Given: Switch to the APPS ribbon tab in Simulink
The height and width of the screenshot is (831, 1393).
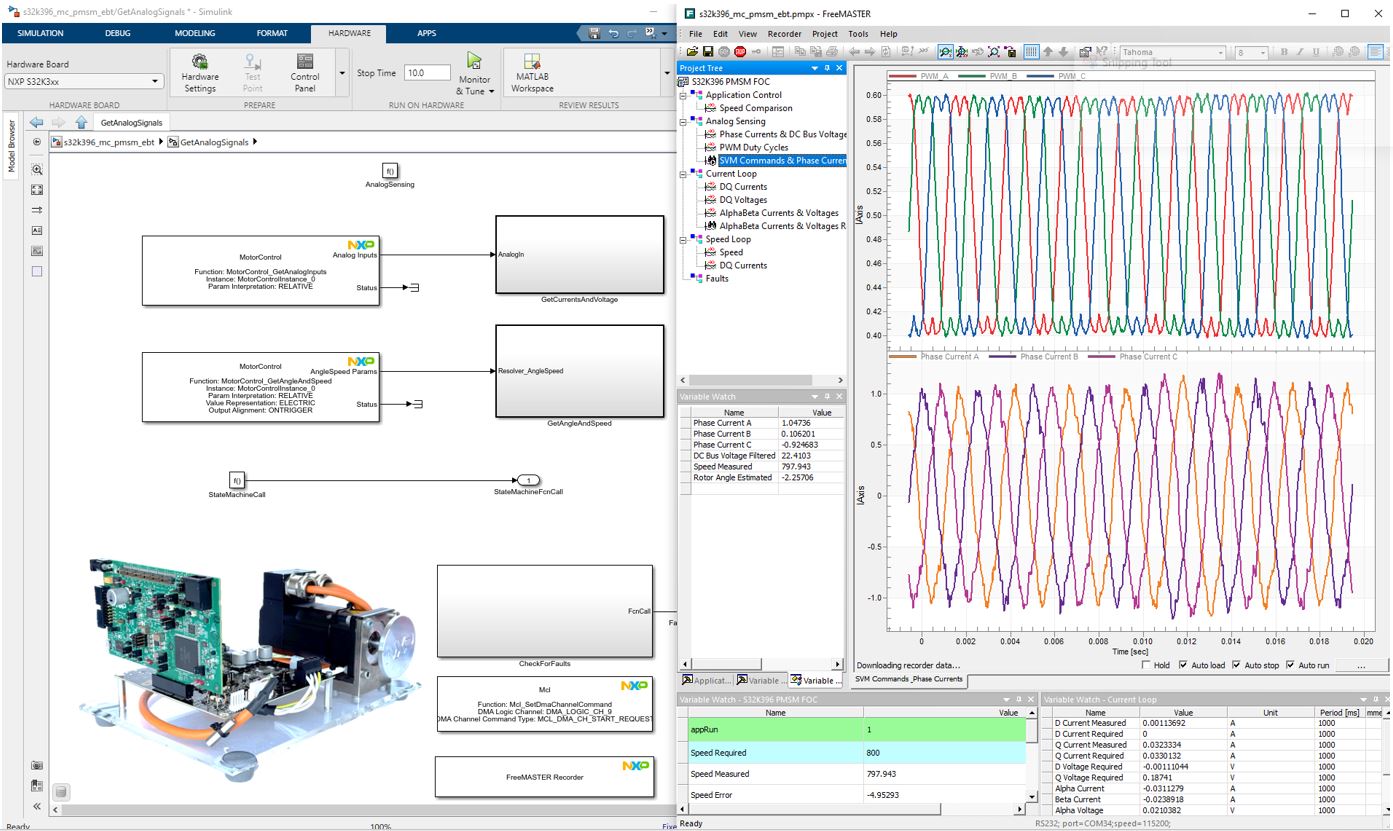Looking at the screenshot, I should (x=426, y=32).
